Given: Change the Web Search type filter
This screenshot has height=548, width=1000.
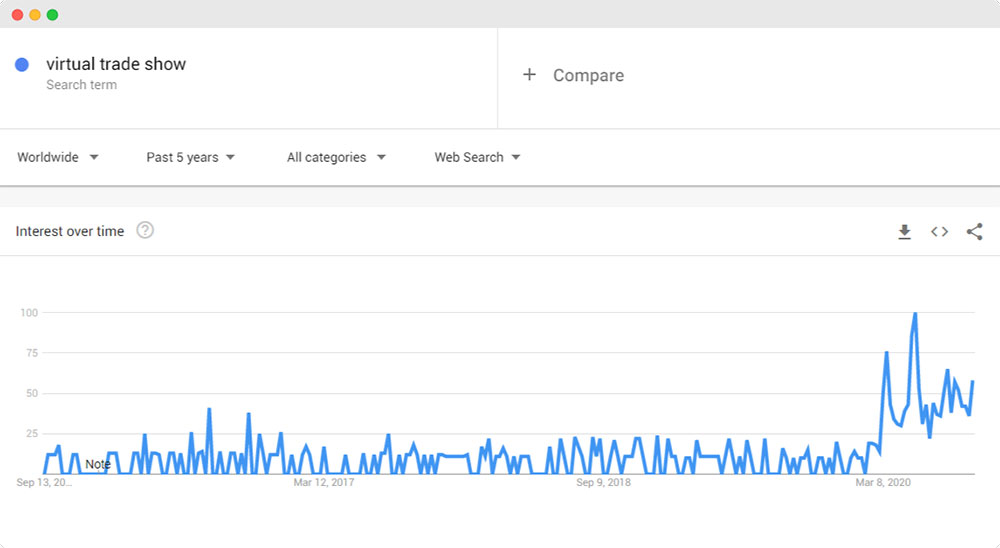Looking at the screenshot, I should 477,157.
